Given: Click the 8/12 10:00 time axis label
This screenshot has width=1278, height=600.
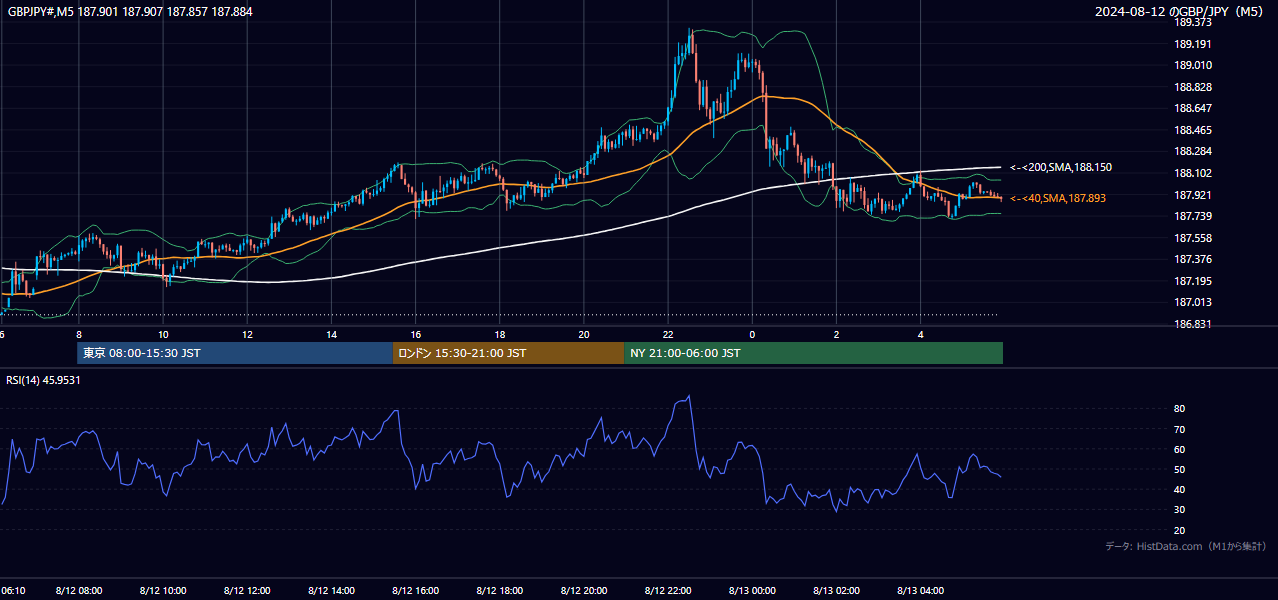Looking at the screenshot, I should [x=162, y=591].
